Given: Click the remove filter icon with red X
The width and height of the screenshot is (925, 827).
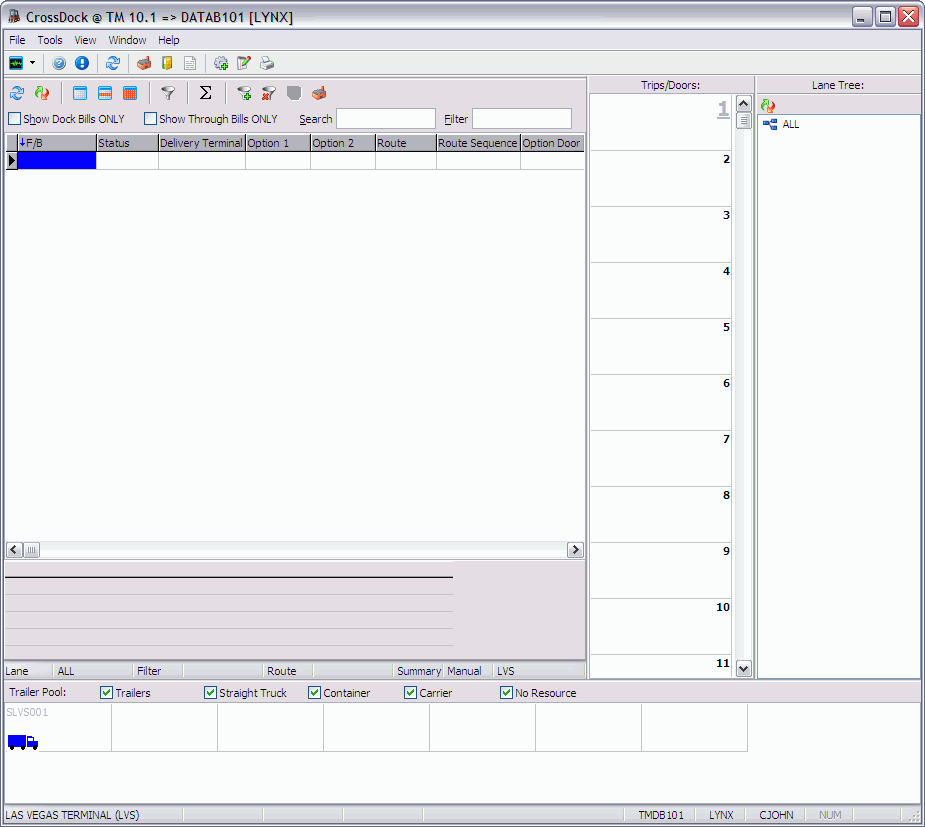Looking at the screenshot, I should click(x=267, y=93).
